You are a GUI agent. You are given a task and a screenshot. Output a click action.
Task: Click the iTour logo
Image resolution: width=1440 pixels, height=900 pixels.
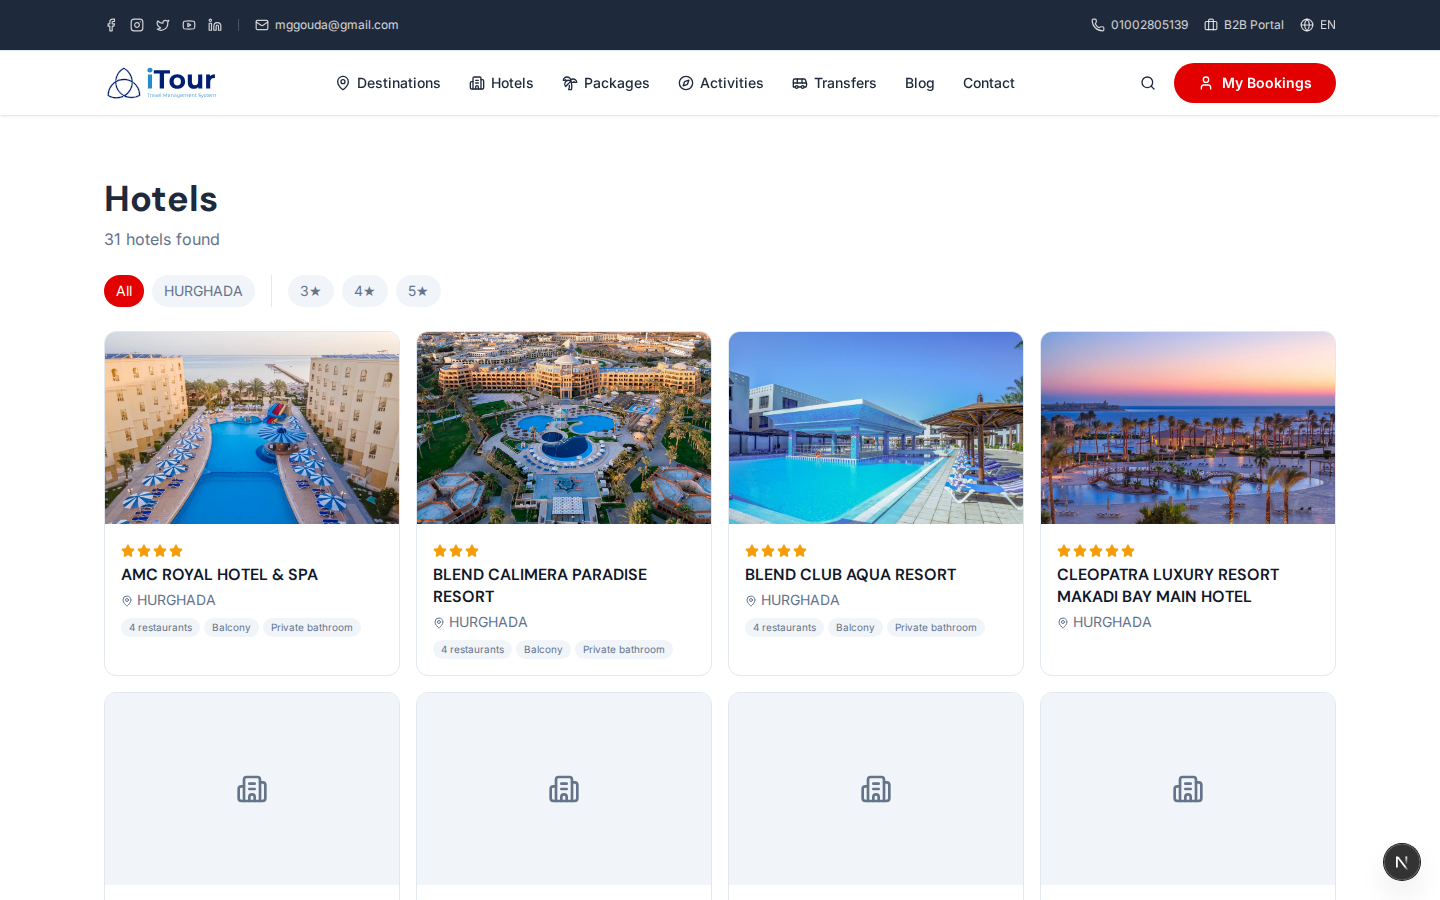(161, 83)
